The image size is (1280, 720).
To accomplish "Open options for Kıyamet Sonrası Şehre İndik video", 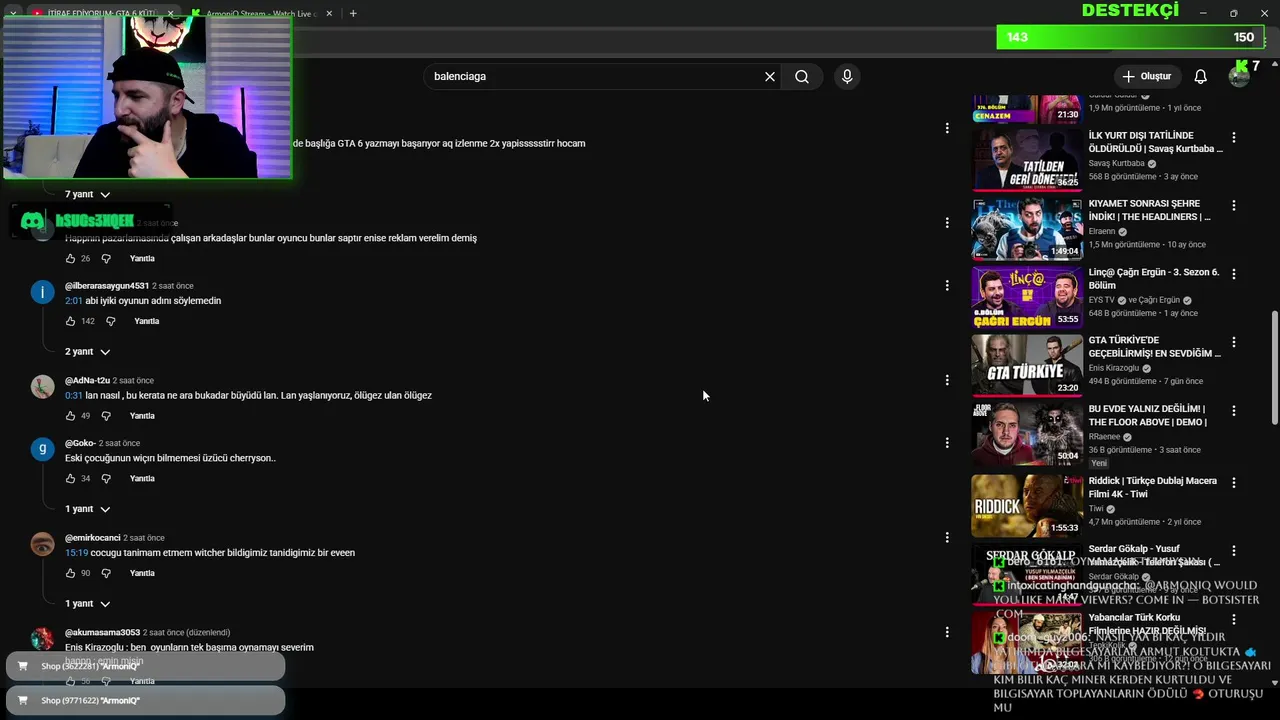I will click(1234, 205).
